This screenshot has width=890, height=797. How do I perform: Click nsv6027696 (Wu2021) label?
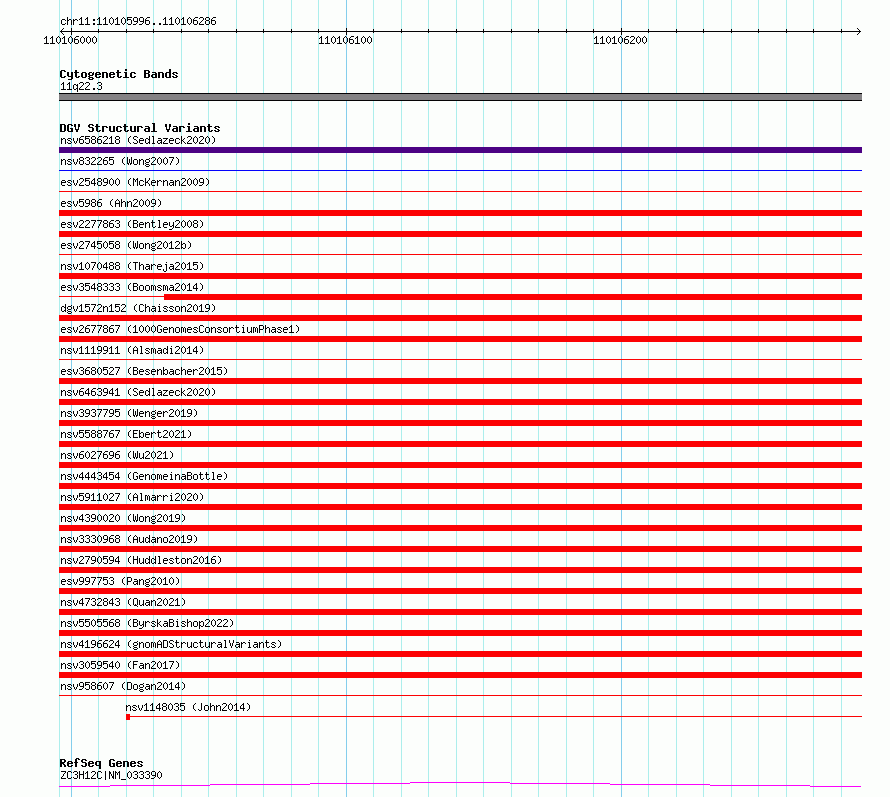(117, 455)
